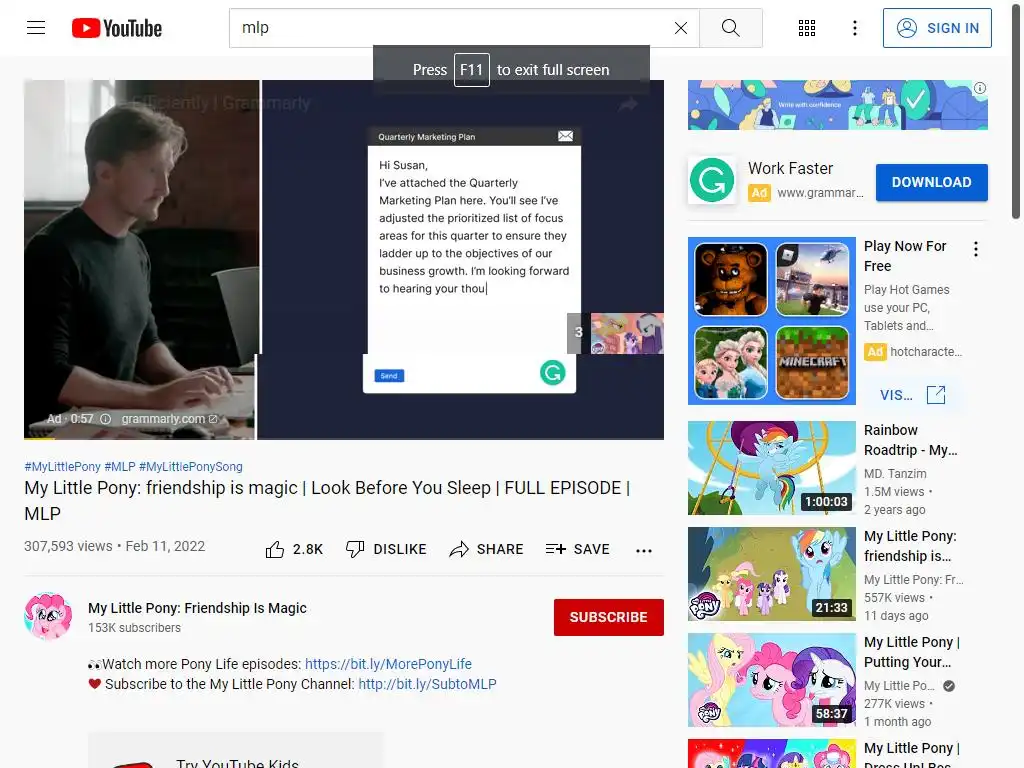The height and width of the screenshot is (768, 1024).
Task: Click the YouTube logo
Action: coord(117,28)
